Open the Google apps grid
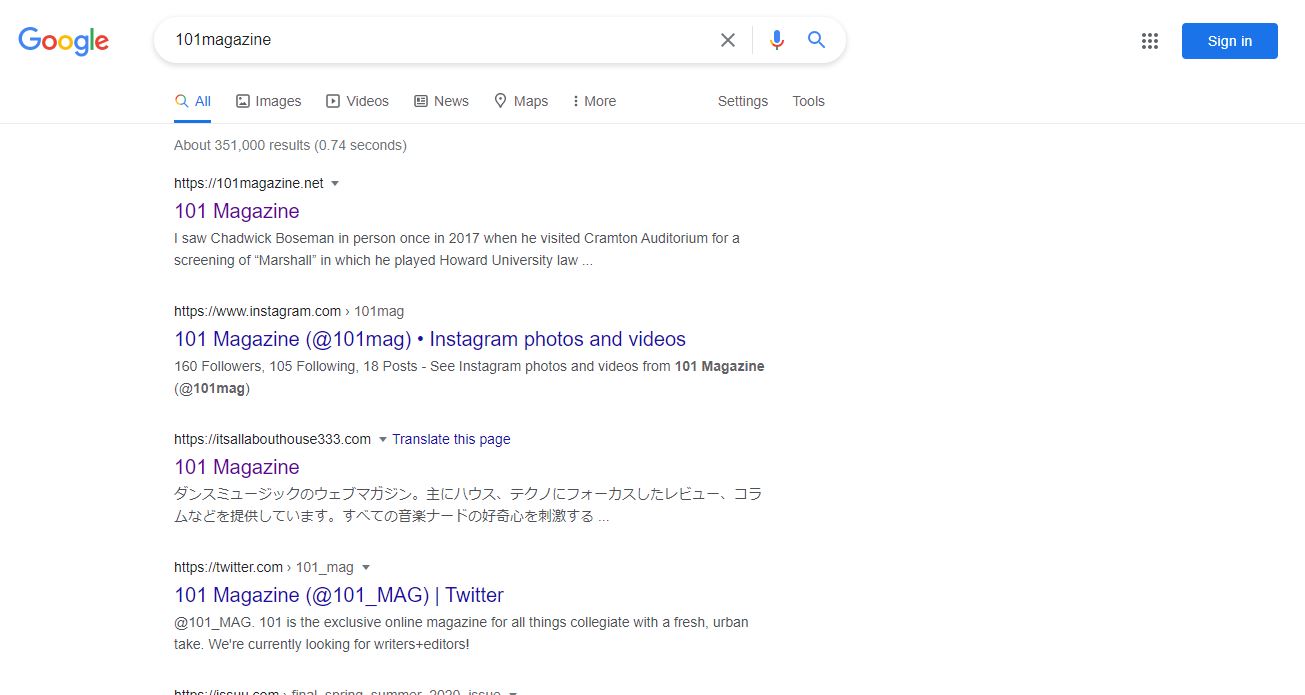This screenshot has width=1305, height=695. (x=1150, y=41)
